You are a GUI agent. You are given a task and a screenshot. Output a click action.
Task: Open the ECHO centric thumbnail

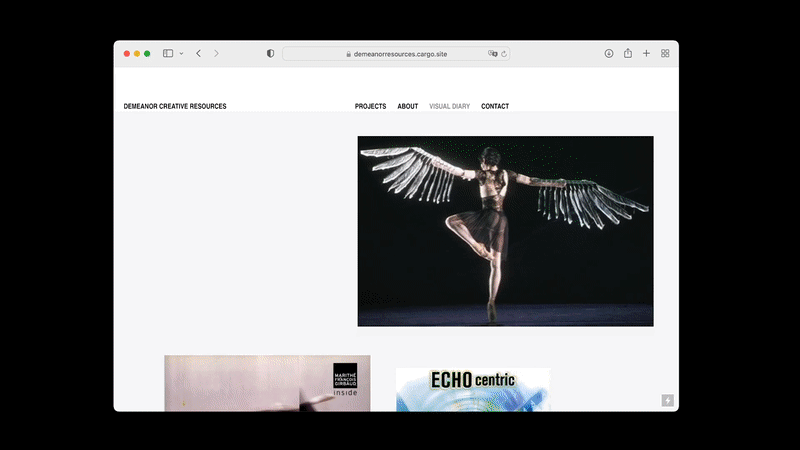(x=472, y=390)
